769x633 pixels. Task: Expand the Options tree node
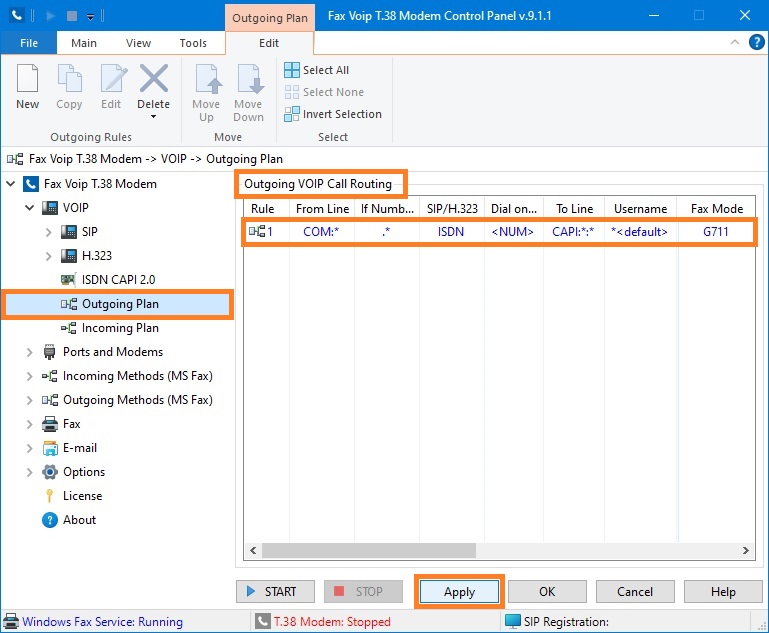click(x=29, y=472)
